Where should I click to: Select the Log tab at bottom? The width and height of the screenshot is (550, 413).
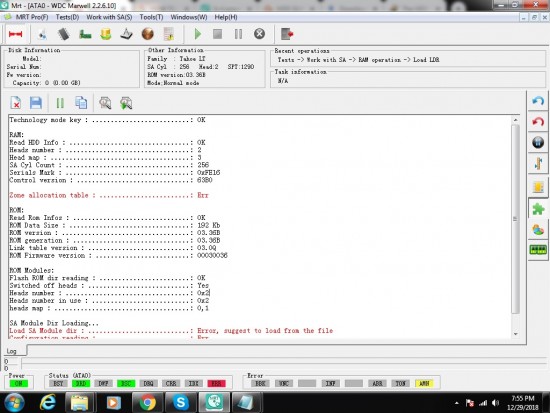point(12,351)
